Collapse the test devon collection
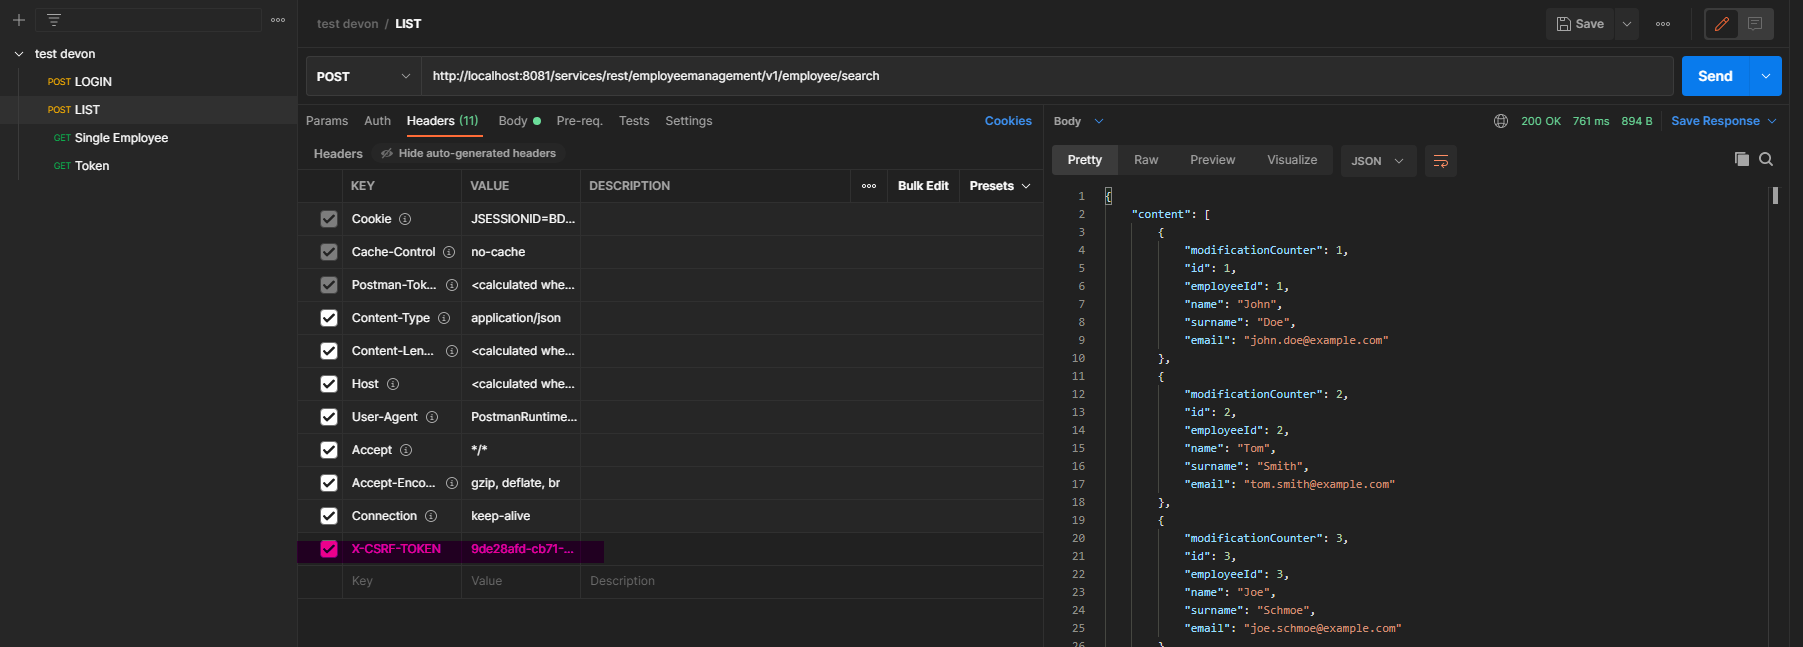This screenshot has width=1803, height=647. [19, 54]
